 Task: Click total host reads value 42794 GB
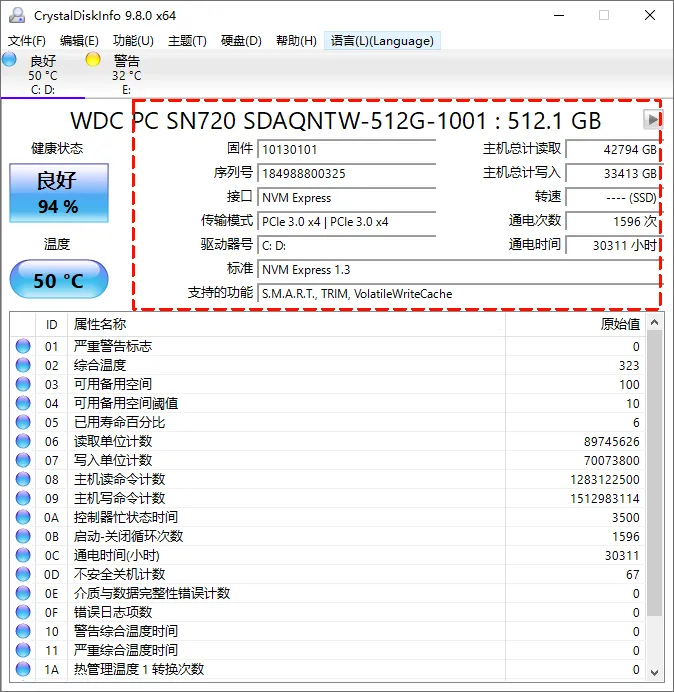[613, 150]
